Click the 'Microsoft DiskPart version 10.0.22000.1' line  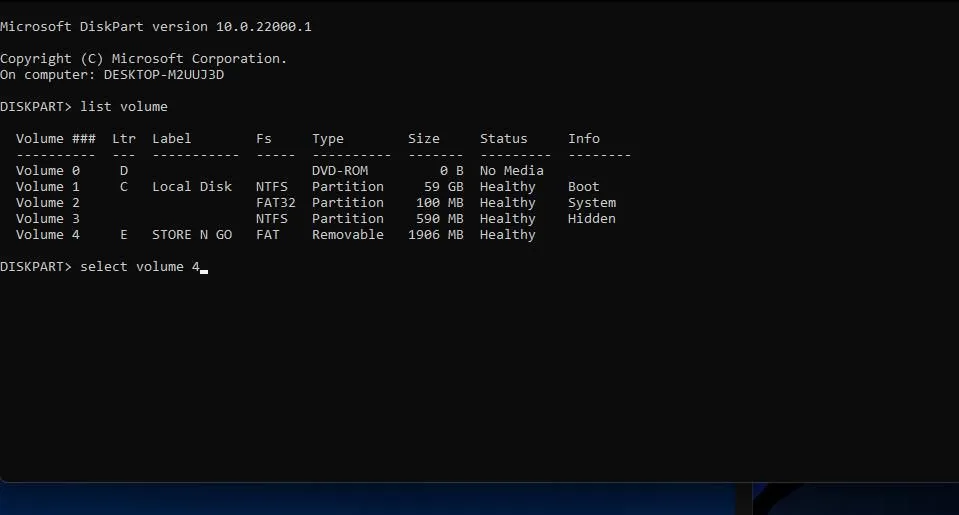[x=155, y=27]
